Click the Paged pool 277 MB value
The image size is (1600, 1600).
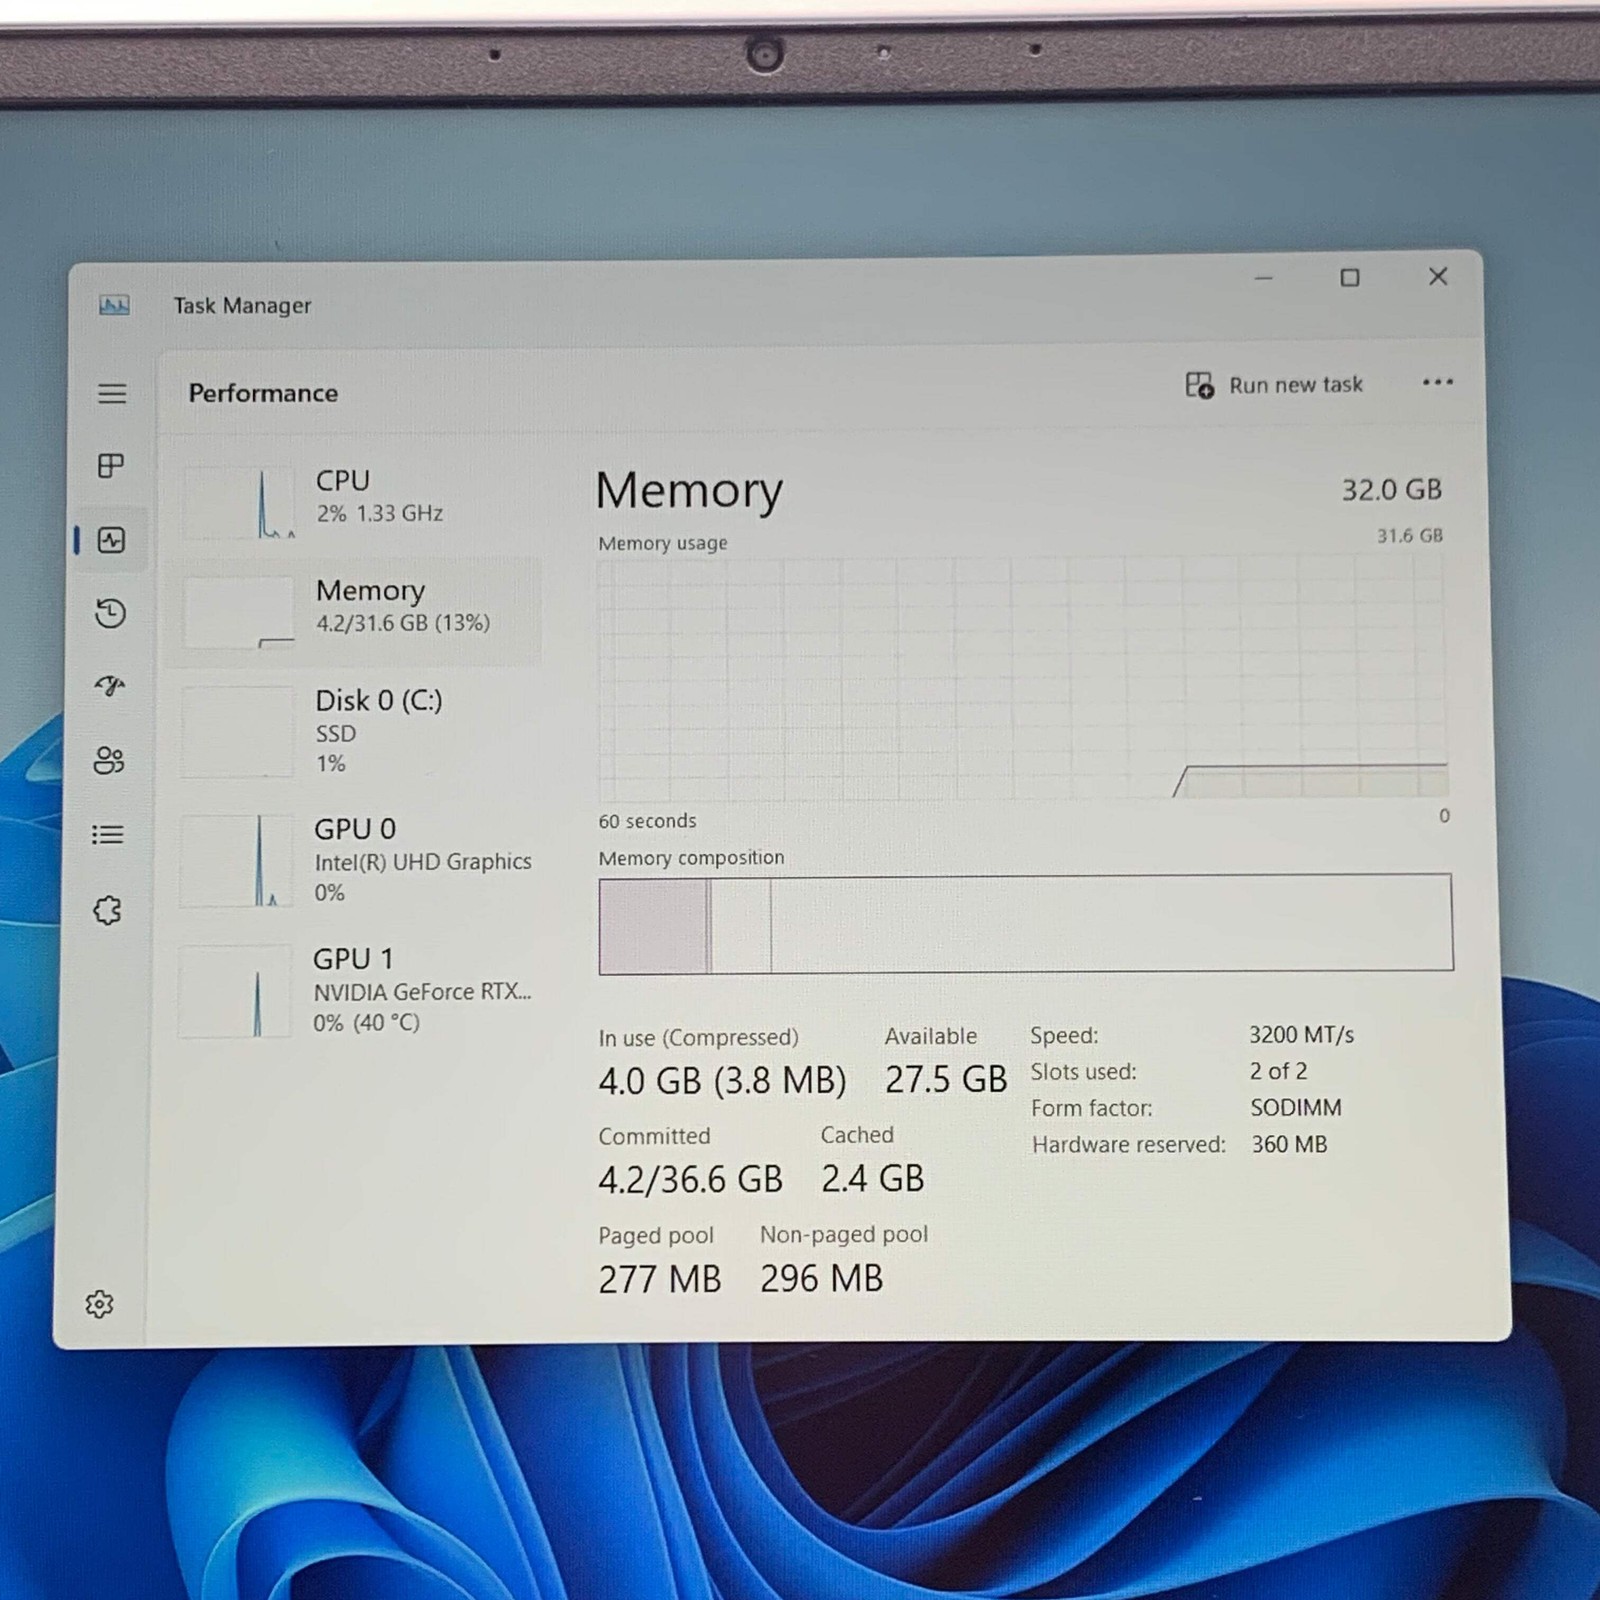click(x=659, y=1279)
